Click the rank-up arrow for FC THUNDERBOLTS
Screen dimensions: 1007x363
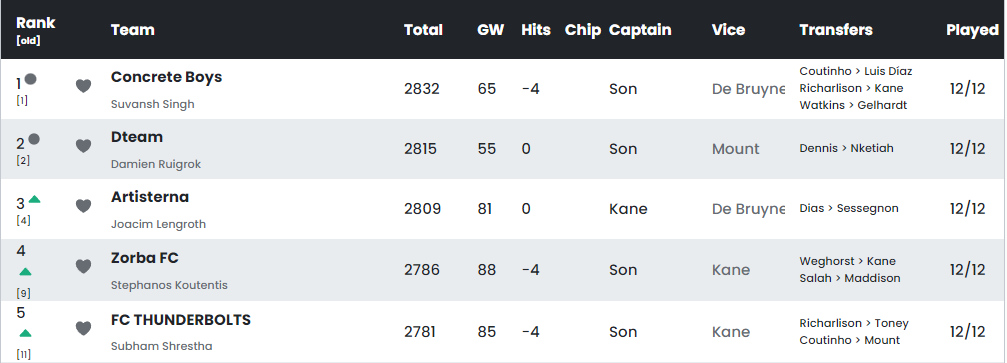coord(25,333)
